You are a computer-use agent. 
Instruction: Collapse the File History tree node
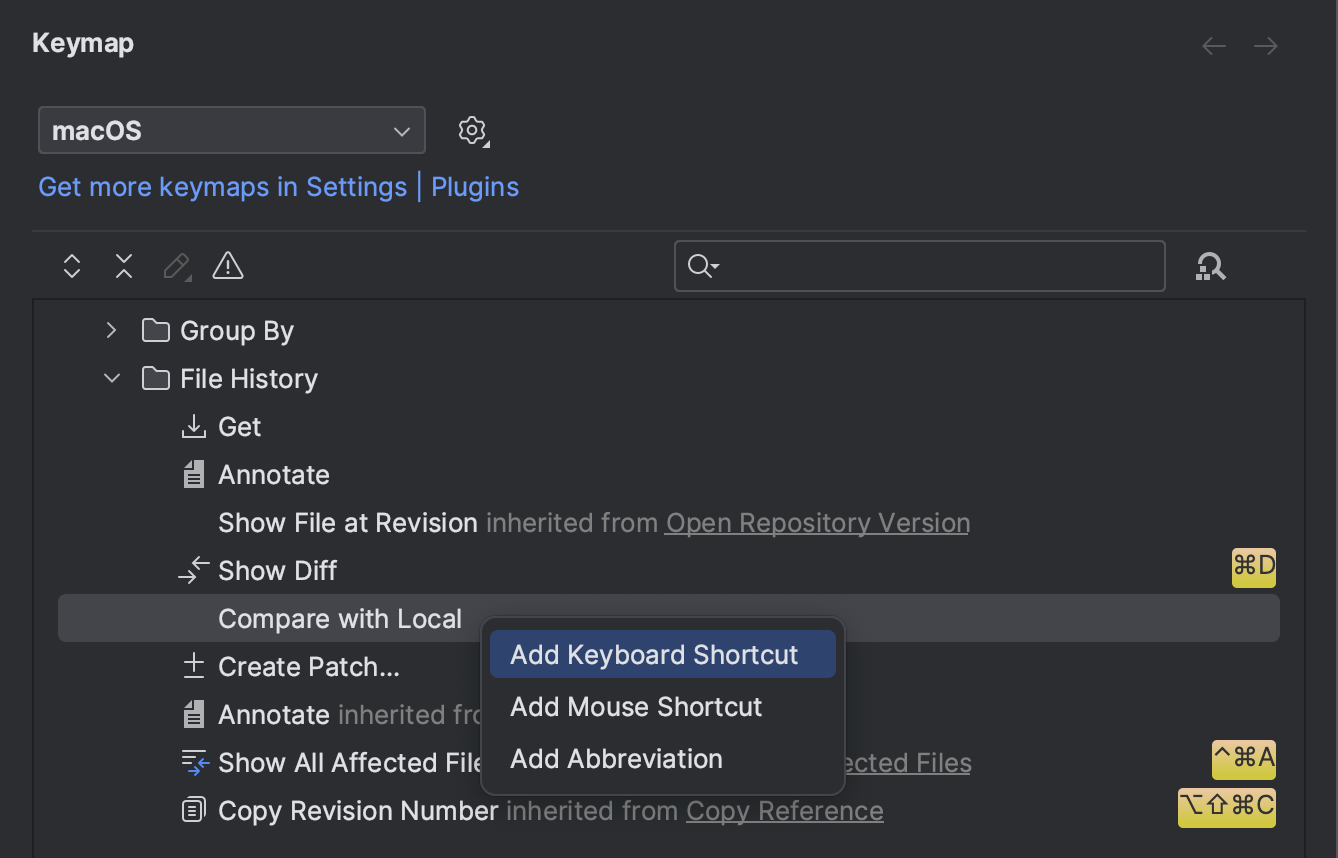[x=111, y=378]
